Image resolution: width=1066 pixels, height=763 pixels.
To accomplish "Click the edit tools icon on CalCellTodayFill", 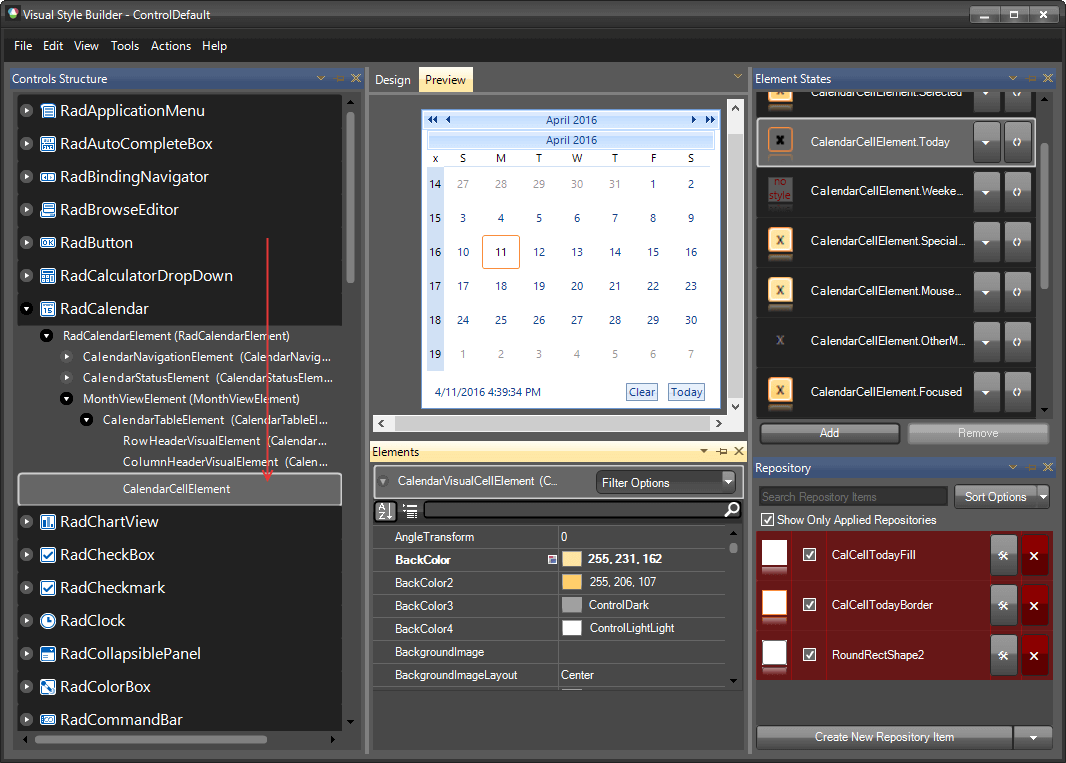I will (1003, 555).
